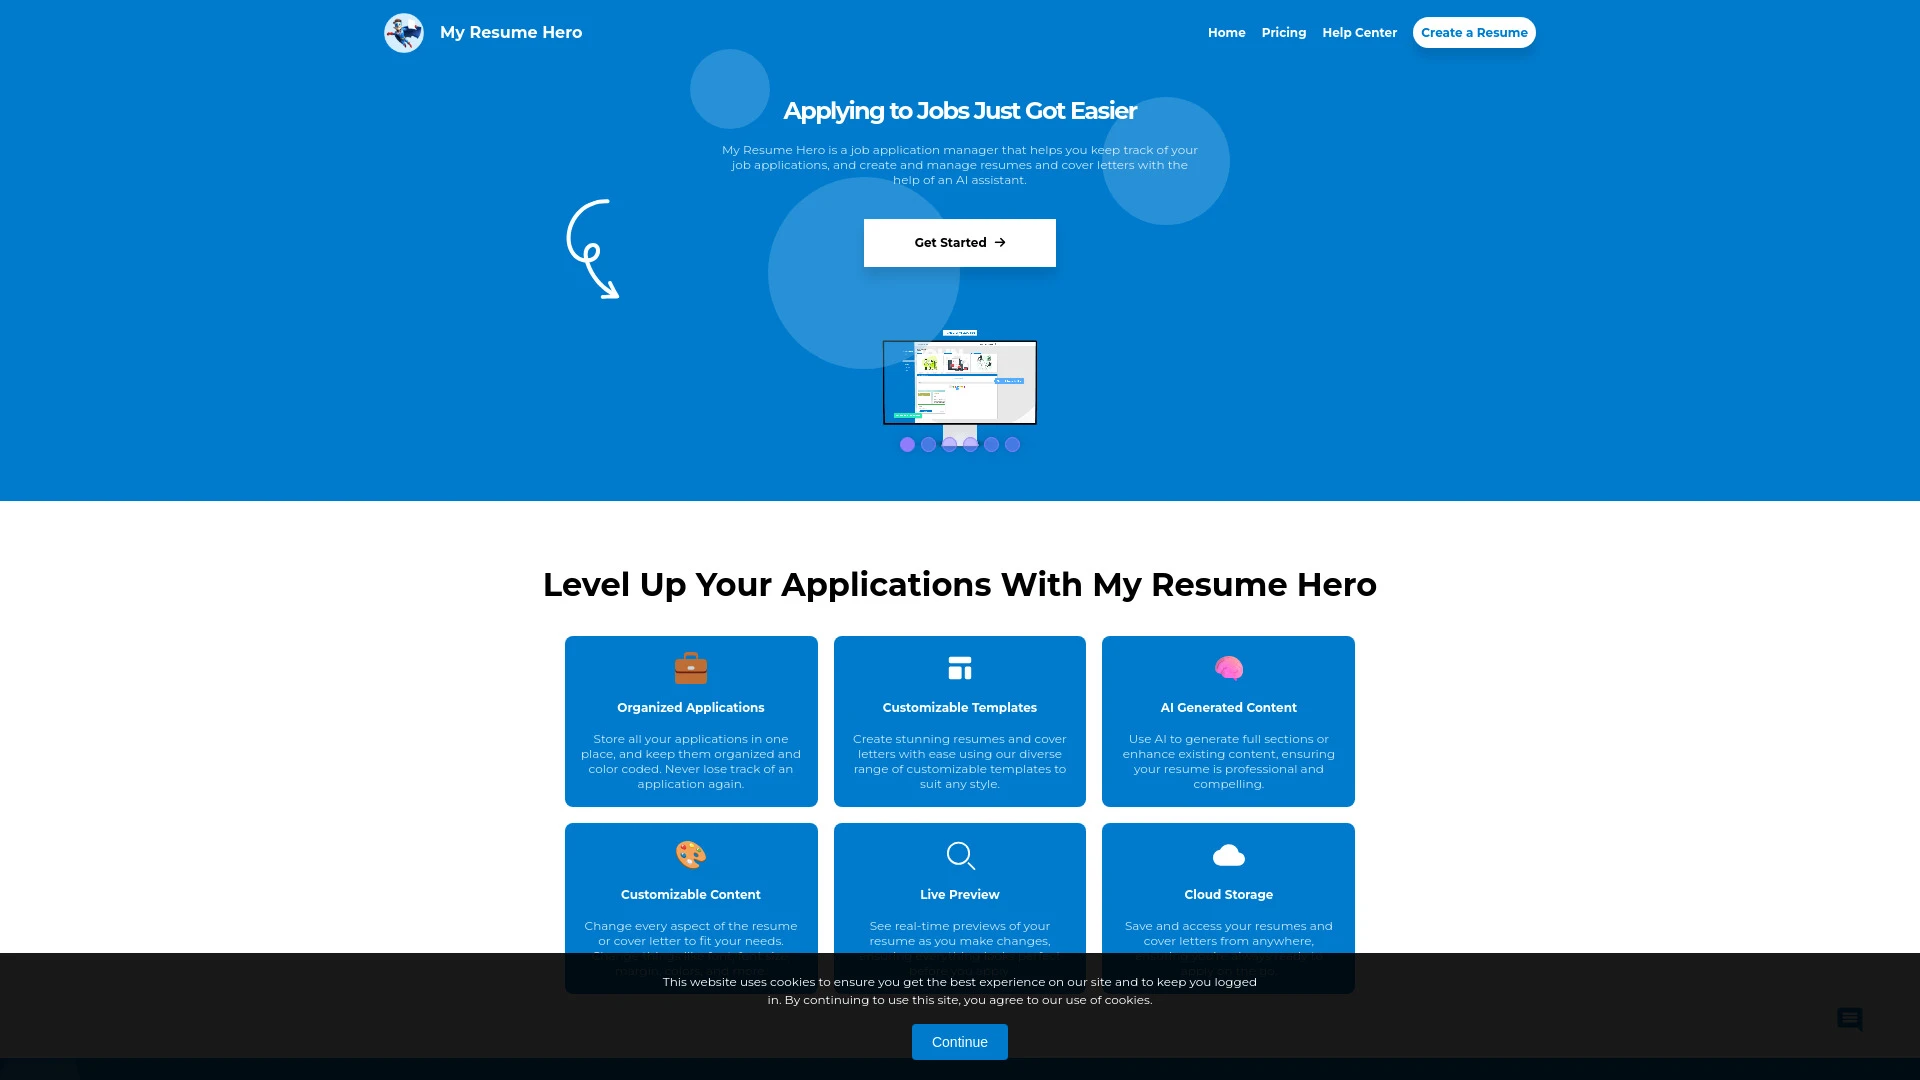Select the Home navigation item
This screenshot has width=1920, height=1080.
click(1225, 32)
